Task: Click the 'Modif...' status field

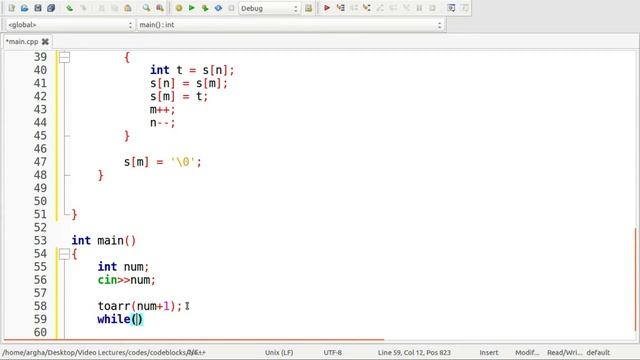Action: (x=527, y=352)
